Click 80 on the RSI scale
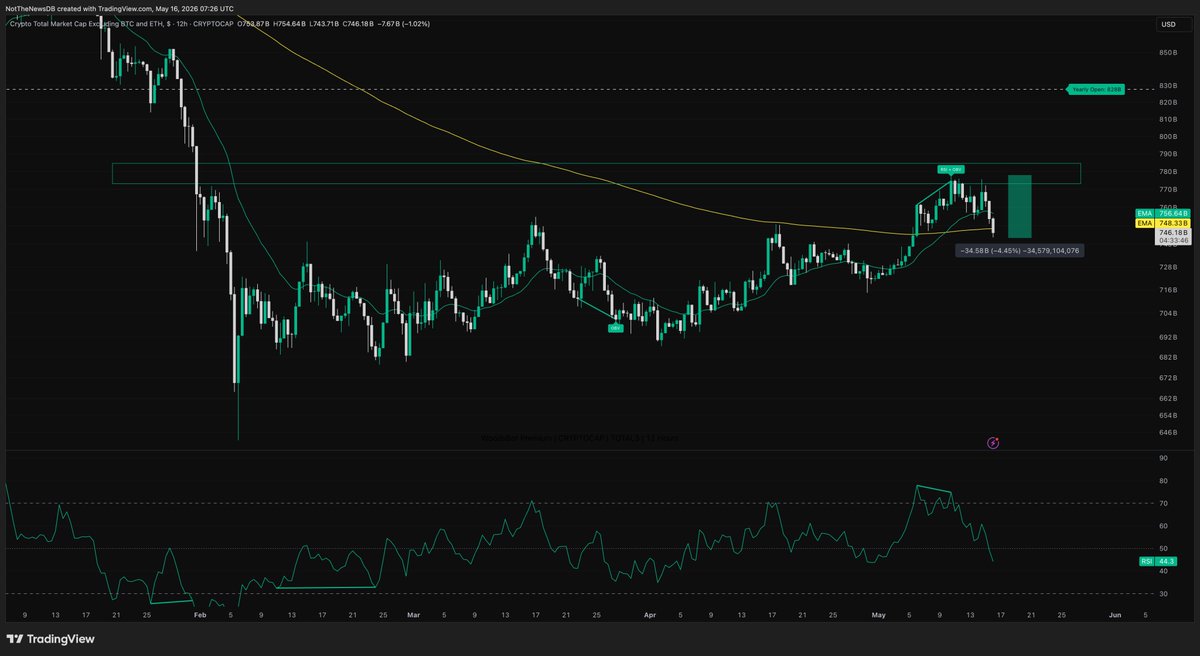Image resolution: width=1200 pixels, height=656 pixels. point(1163,481)
